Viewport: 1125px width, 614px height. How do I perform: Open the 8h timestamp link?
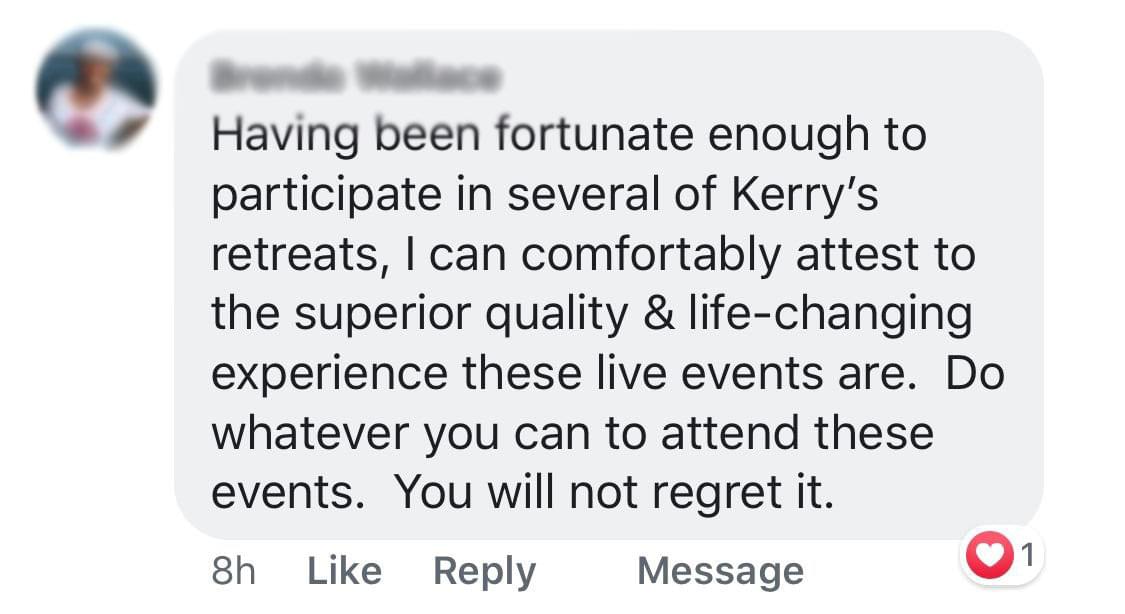click(x=234, y=572)
